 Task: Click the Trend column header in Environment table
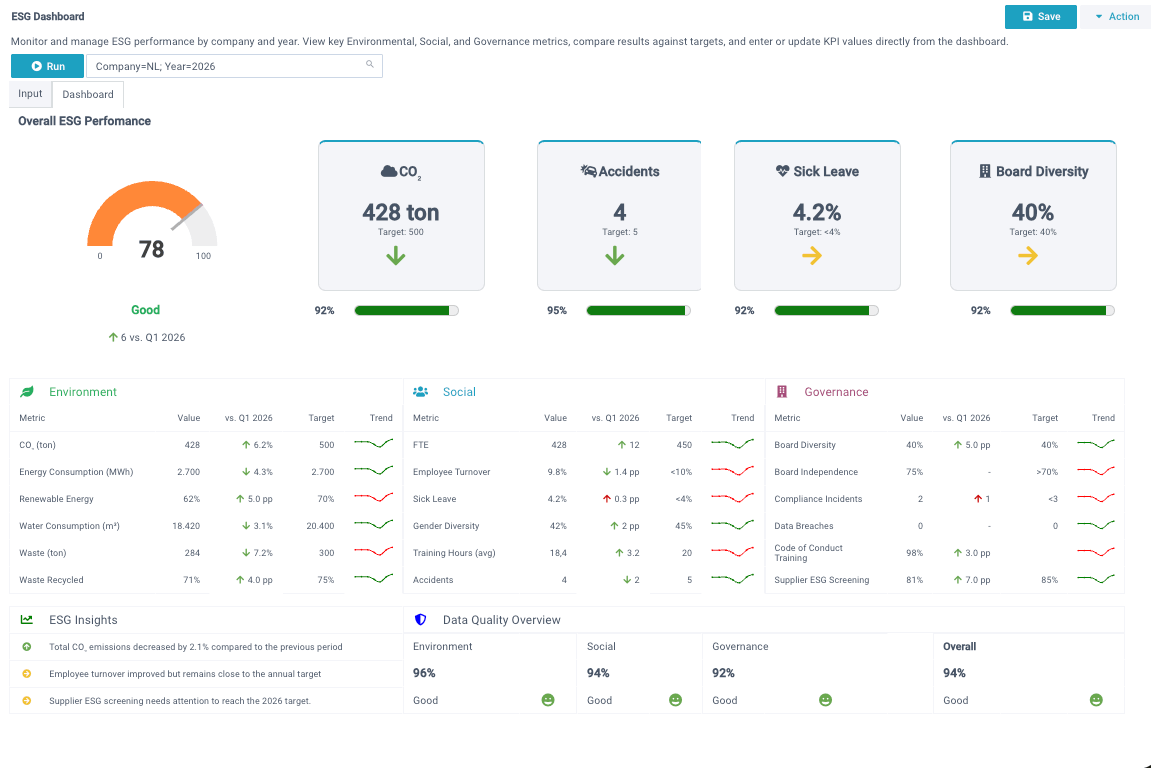pyautogui.click(x=381, y=418)
